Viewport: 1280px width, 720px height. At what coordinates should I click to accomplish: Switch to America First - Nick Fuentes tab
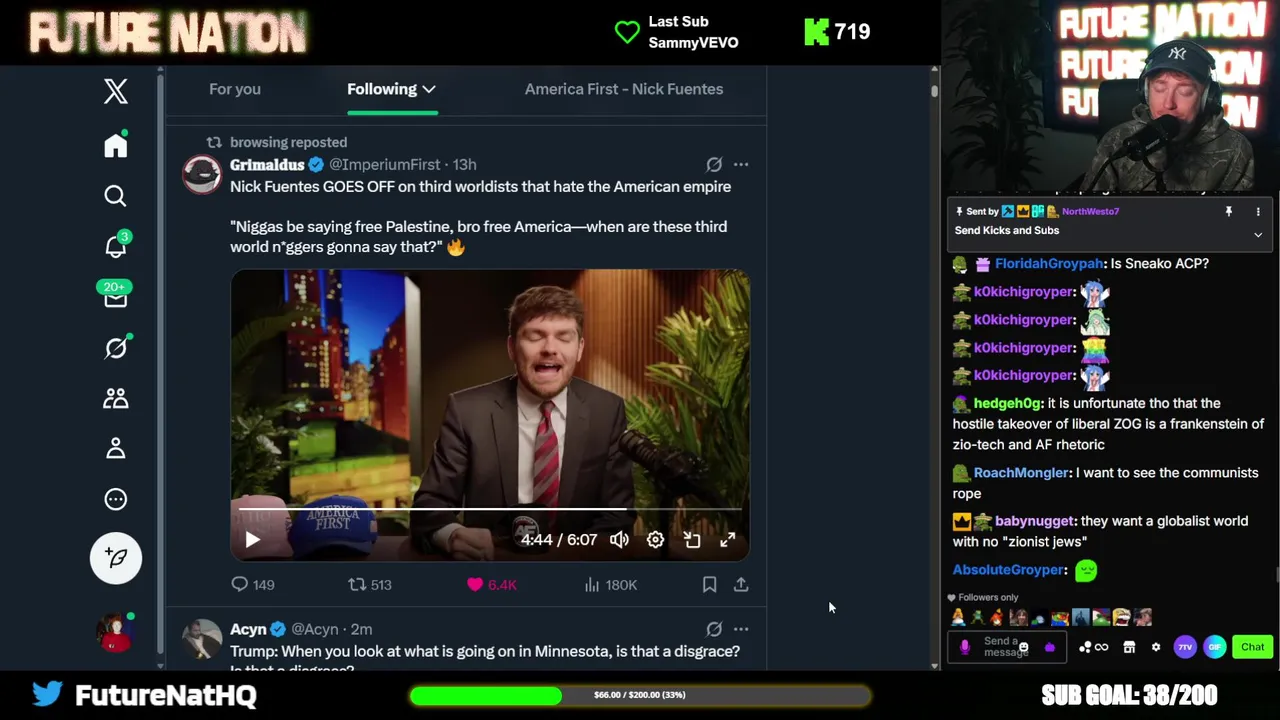pyautogui.click(x=624, y=89)
